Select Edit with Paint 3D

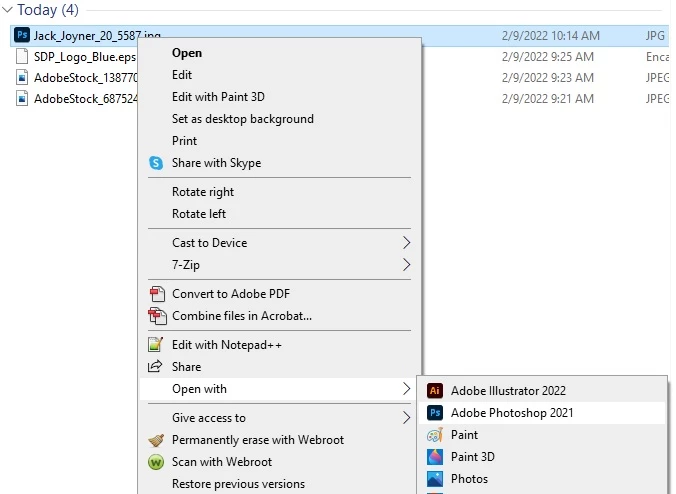tap(280, 97)
